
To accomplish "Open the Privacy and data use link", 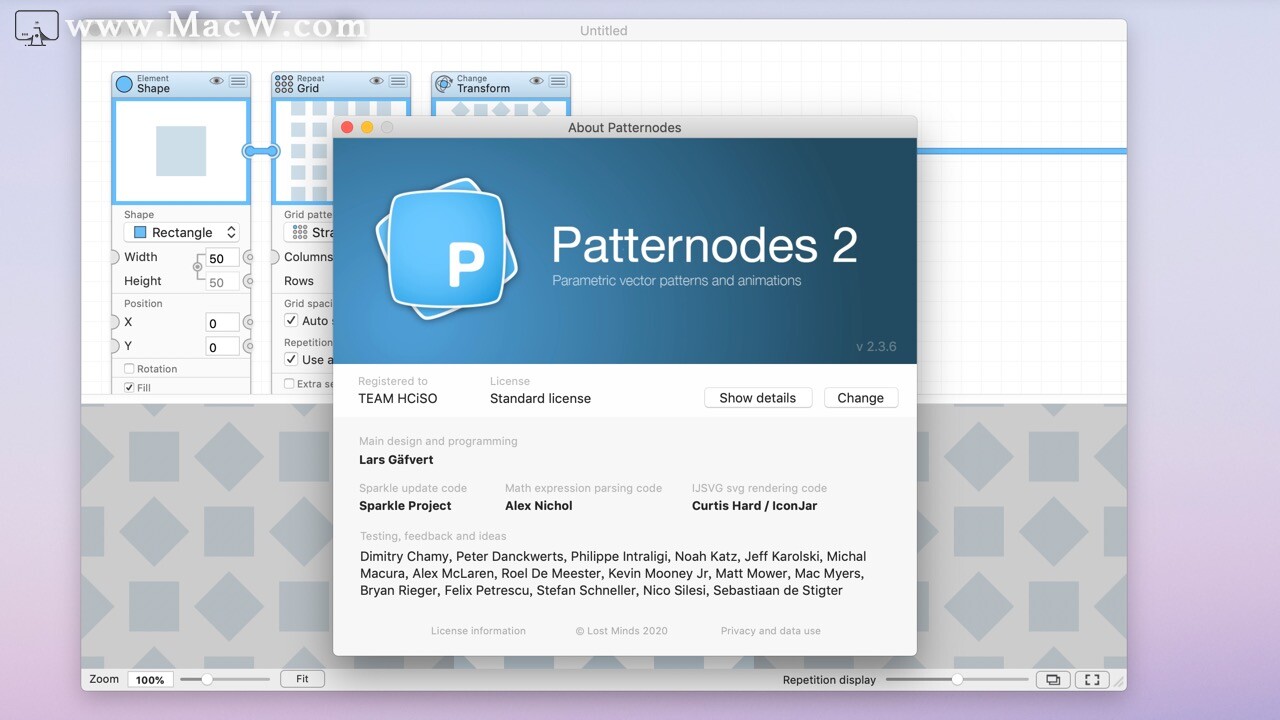I will click(x=771, y=631).
